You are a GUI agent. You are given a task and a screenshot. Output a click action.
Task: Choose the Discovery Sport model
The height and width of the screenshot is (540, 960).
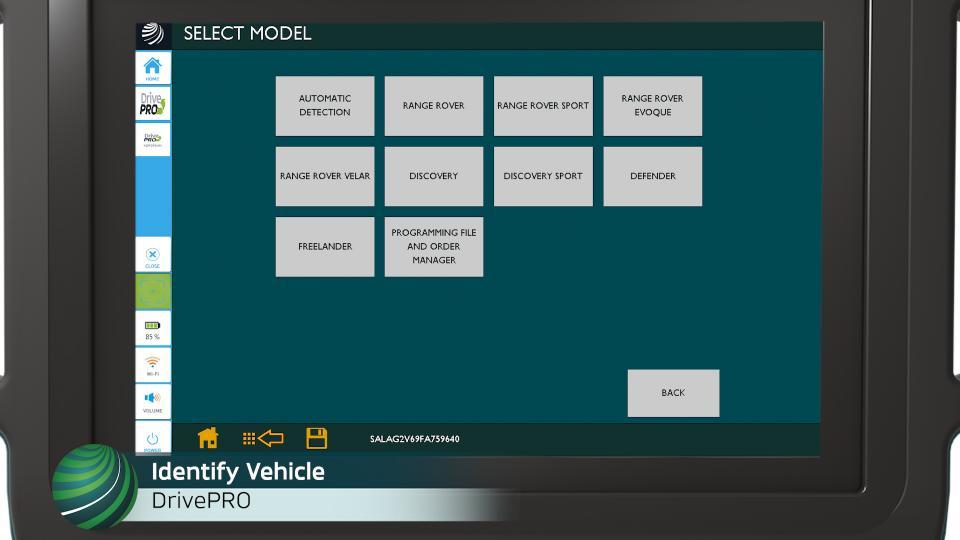click(x=543, y=176)
